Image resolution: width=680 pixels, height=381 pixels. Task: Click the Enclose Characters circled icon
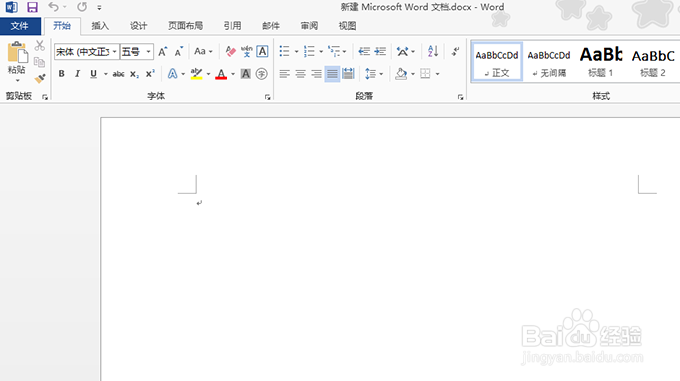coord(262,74)
